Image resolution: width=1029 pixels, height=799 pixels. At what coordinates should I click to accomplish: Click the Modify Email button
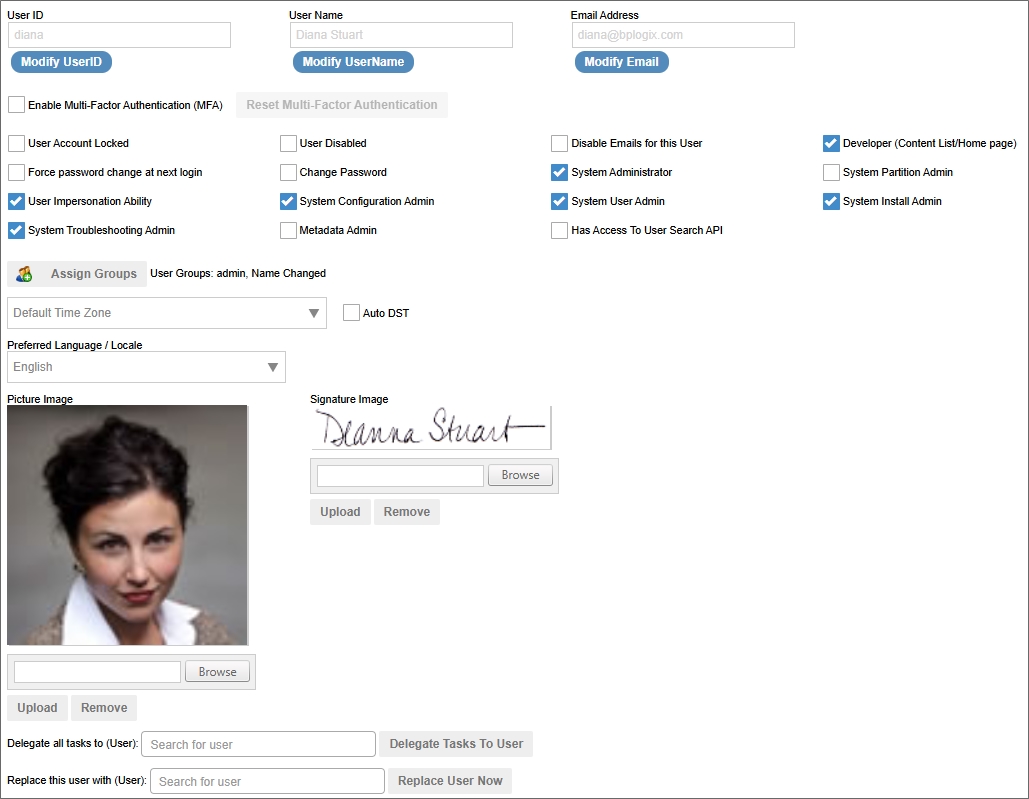click(621, 62)
